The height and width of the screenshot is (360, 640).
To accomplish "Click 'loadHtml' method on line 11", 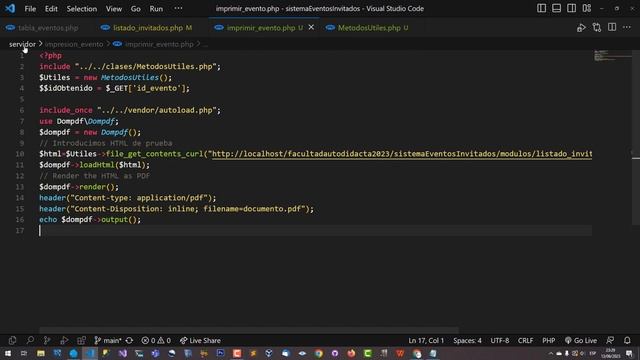I will 97,165.
